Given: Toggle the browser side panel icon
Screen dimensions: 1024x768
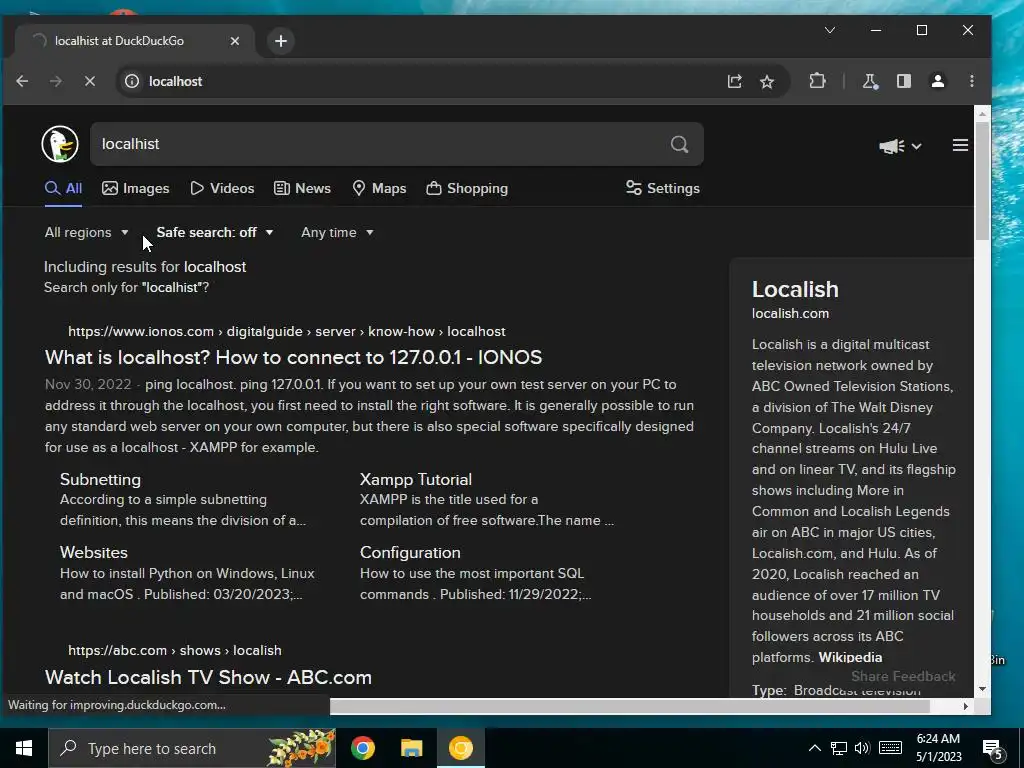Looking at the screenshot, I should (x=904, y=81).
